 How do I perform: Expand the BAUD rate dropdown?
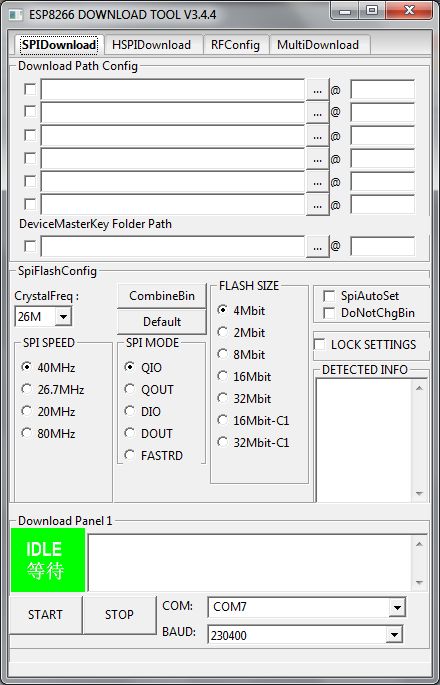[394, 635]
